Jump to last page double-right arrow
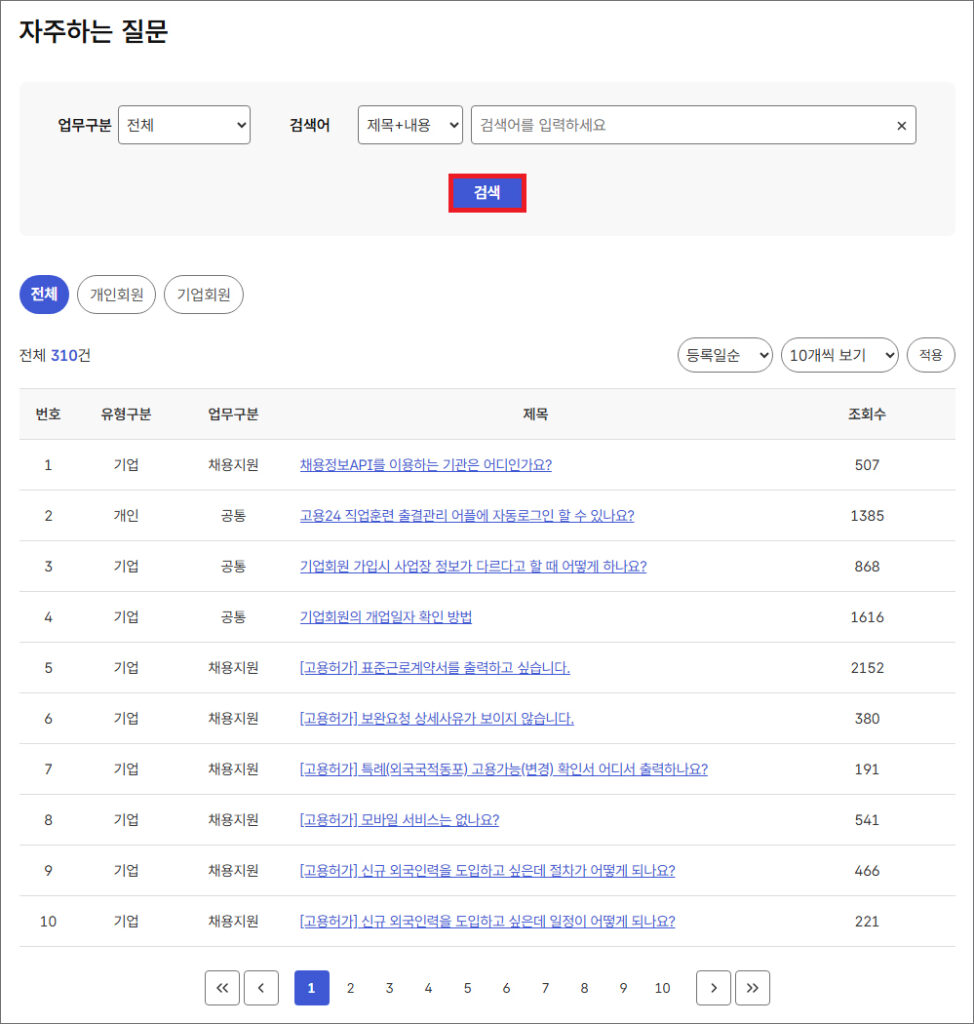The width and height of the screenshot is (974, 1024). pos(752,988)
